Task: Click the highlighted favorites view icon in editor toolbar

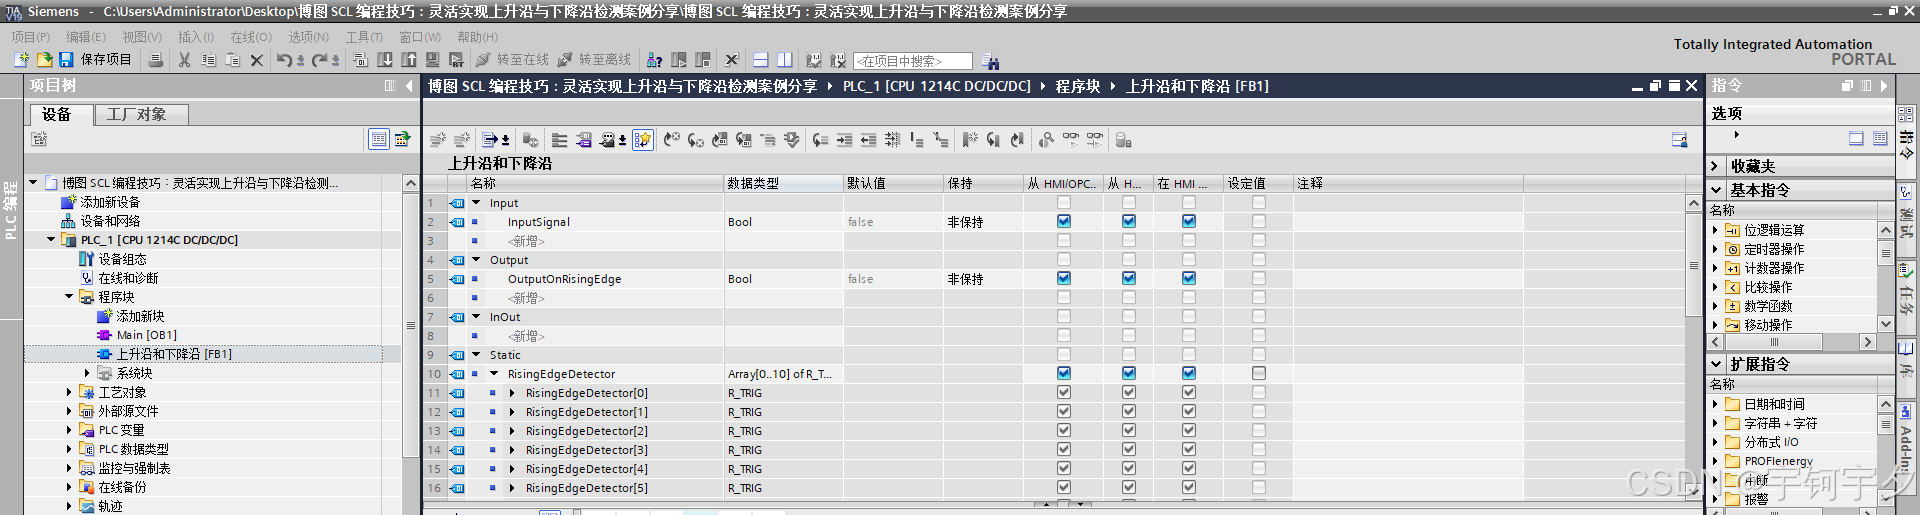Action: pos(643,140)
